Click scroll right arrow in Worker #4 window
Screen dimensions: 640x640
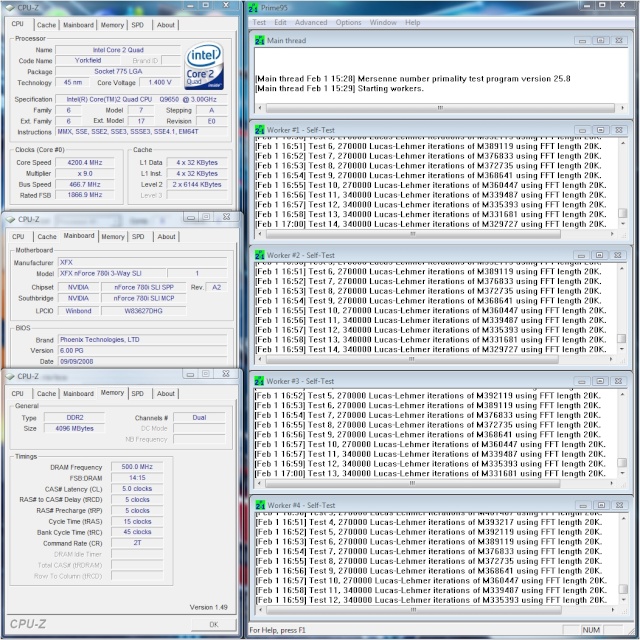click(x=613, y=609)
